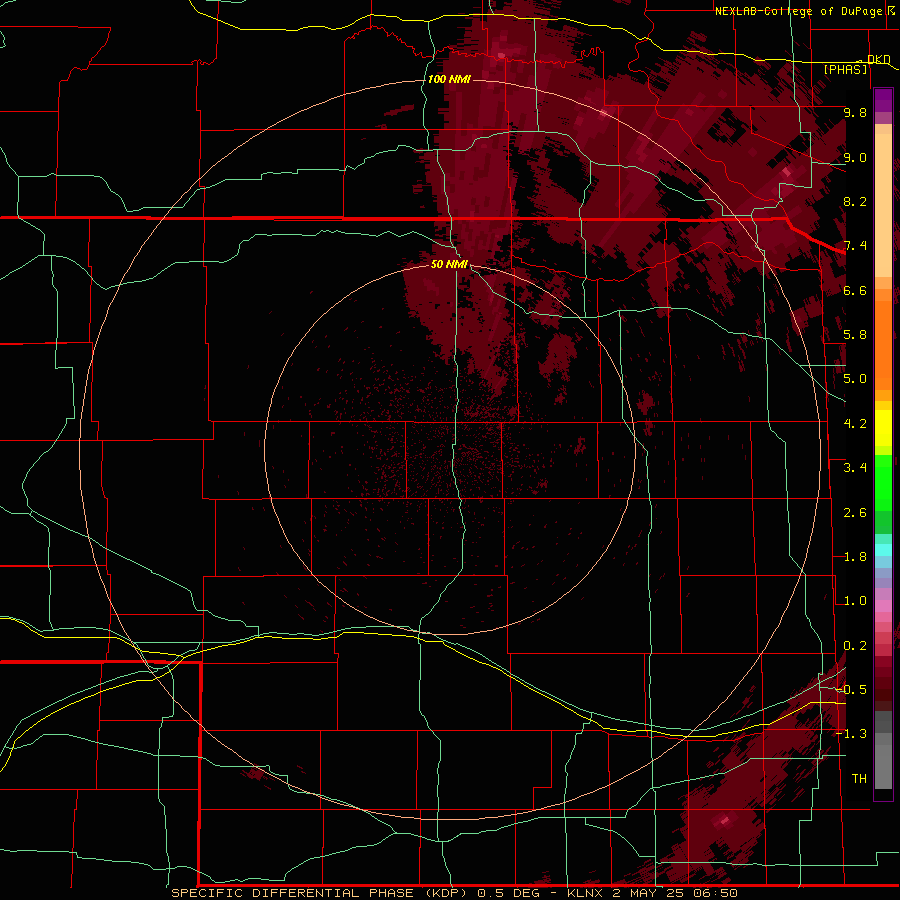Click the 1.0 legend tick label
Image resolution: width=900 pixels, height=900 pixels.
click(855, 601)
